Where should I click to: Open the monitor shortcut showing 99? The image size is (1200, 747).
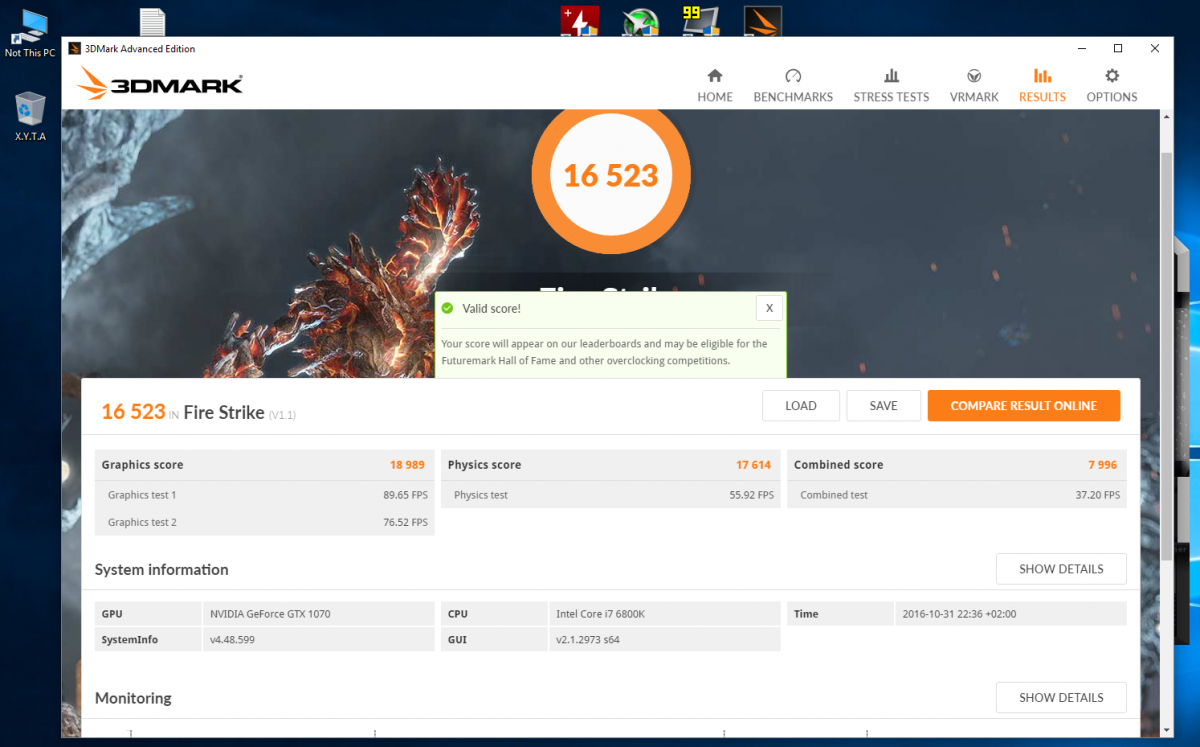(x=701, y=21)
